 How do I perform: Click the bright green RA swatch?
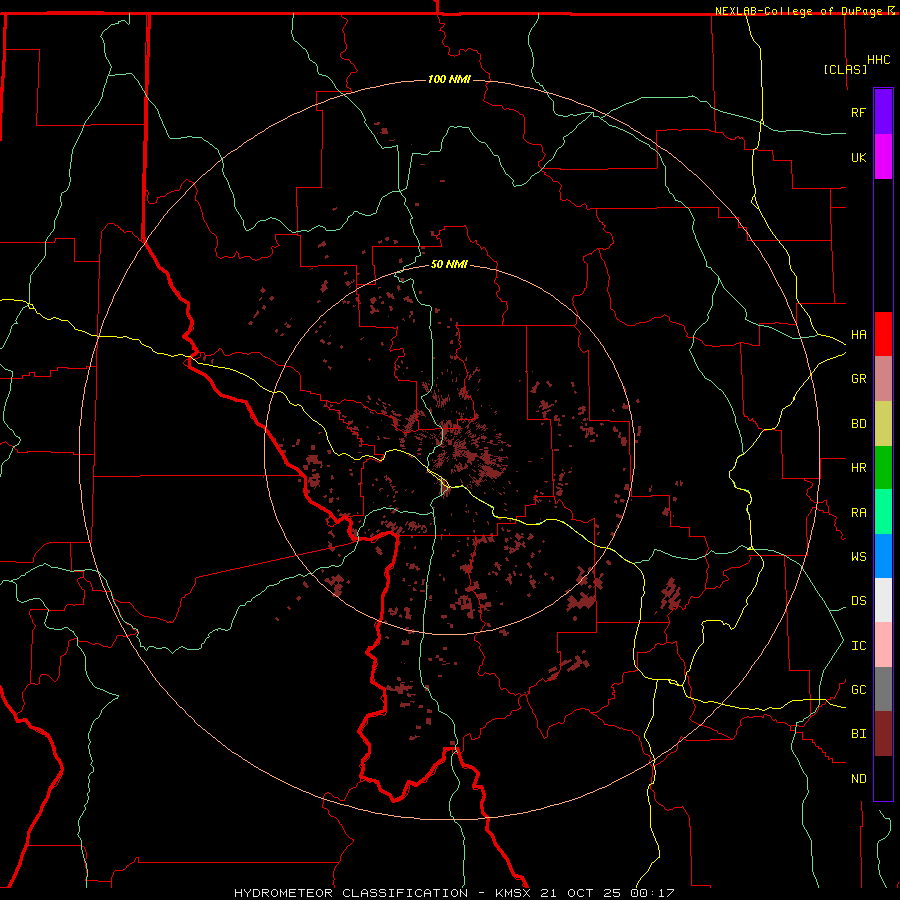click(x=883, y=512)
